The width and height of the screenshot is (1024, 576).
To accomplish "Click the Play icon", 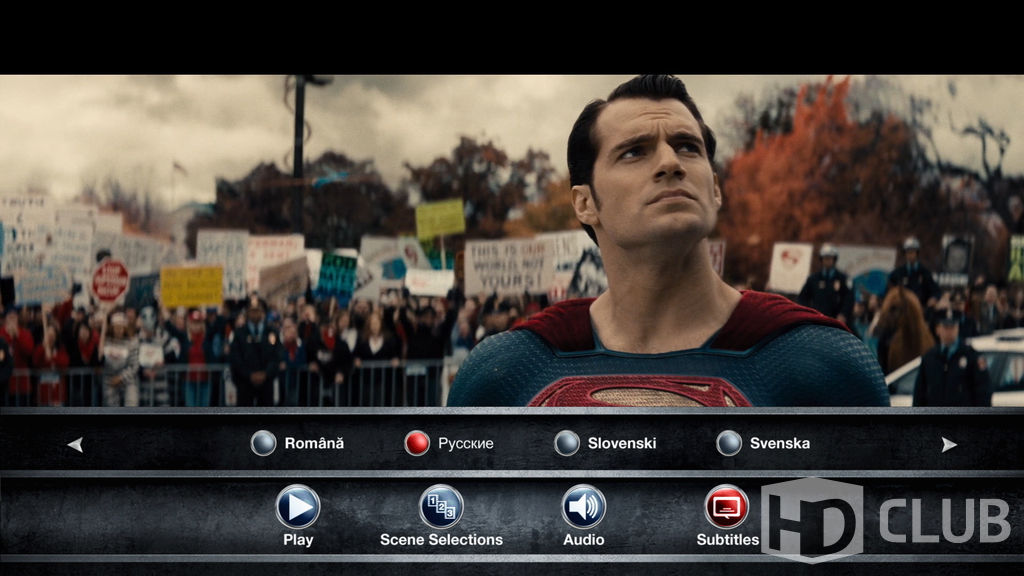I will pos(298,506).
